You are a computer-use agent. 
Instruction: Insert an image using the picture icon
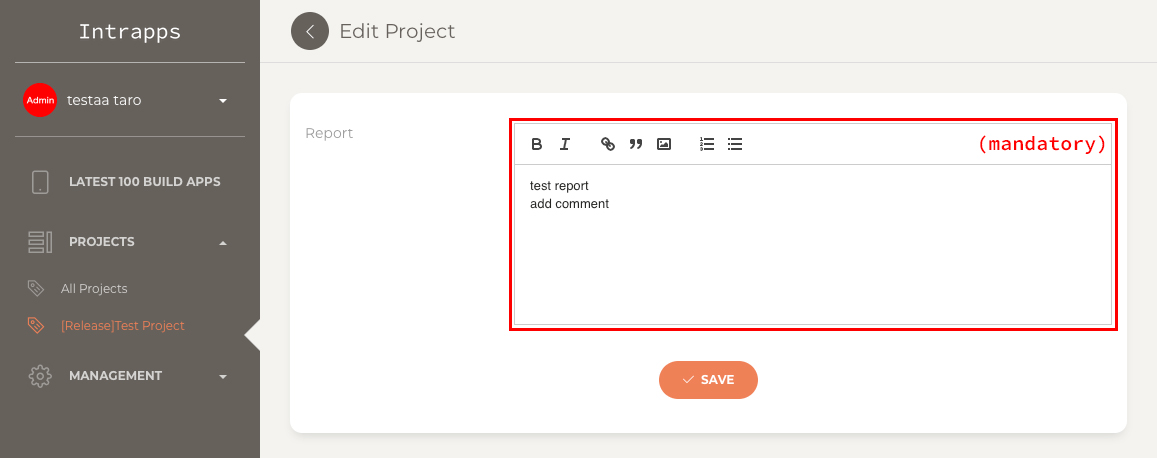[x=664, y=145]
